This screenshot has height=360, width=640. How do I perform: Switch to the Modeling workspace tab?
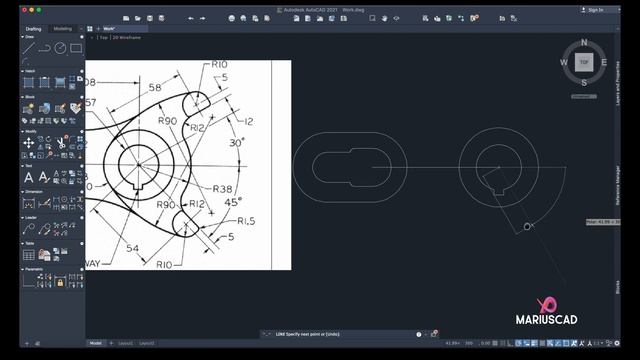click(63, 29)
